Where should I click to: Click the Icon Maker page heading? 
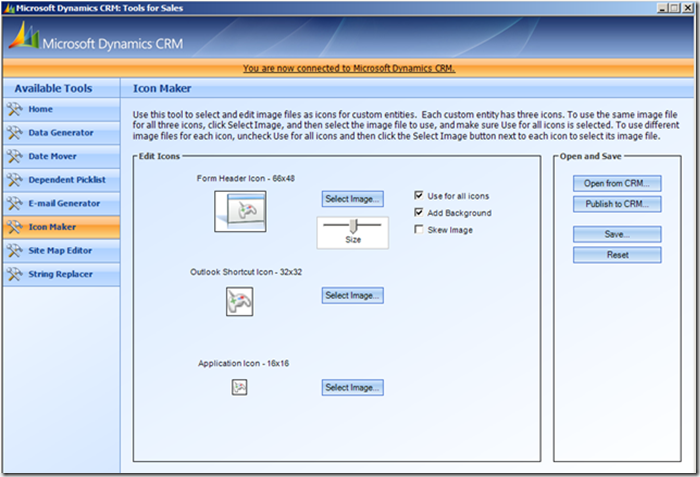click(x=162, y=88)
